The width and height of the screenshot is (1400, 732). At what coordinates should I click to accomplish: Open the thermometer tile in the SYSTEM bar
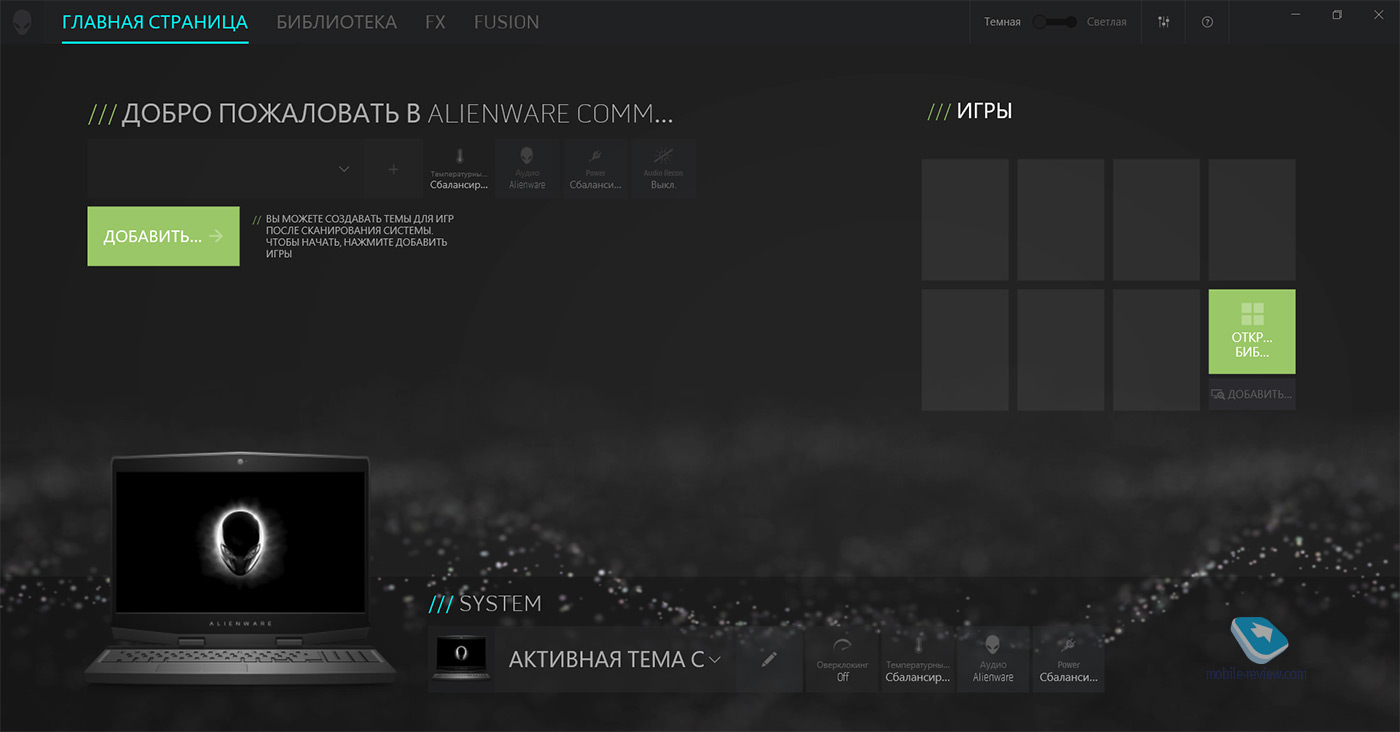coord(918,659)
